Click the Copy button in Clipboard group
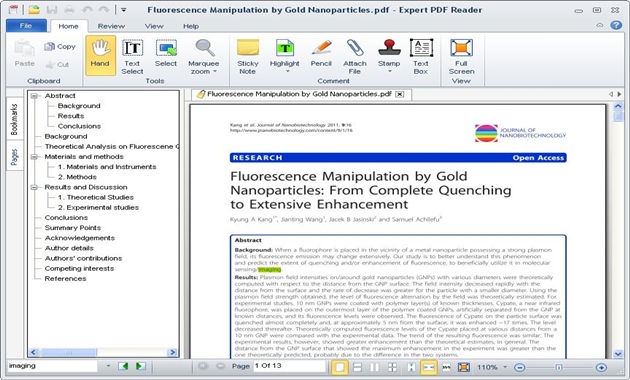Viewport: 630px width, 380px height. (60, 47)
